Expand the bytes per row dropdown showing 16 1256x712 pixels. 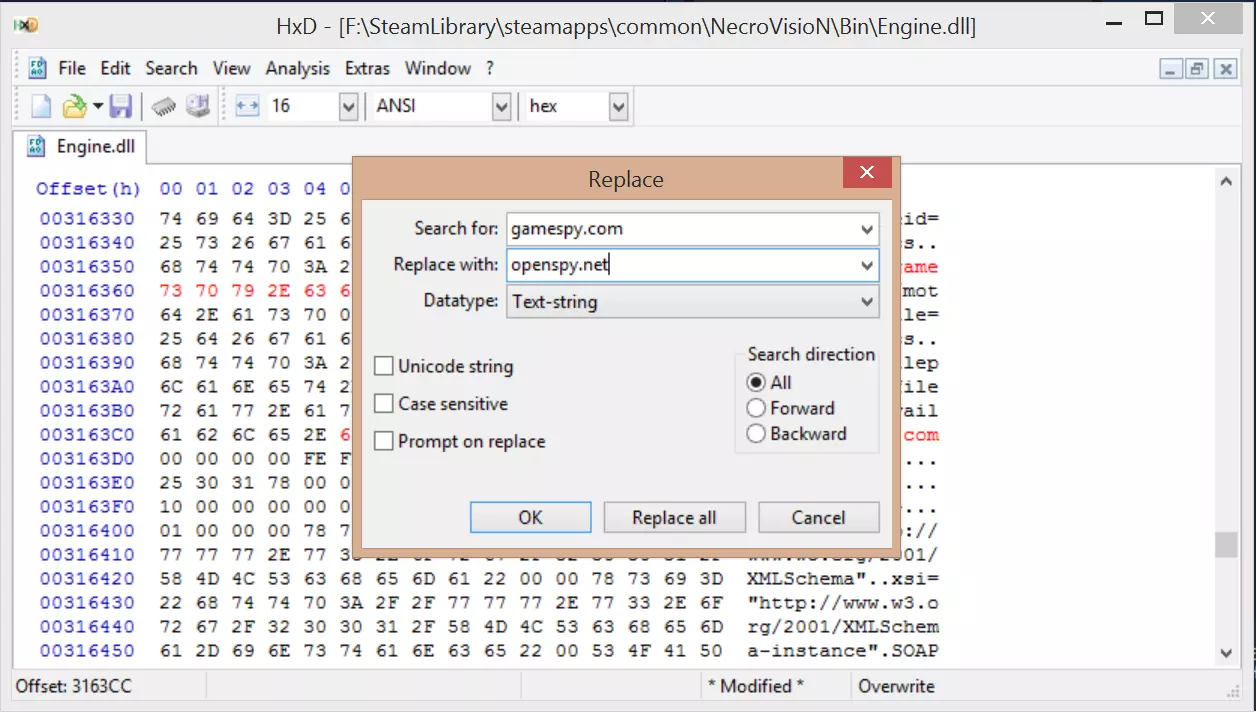click(x=348, y=106)
